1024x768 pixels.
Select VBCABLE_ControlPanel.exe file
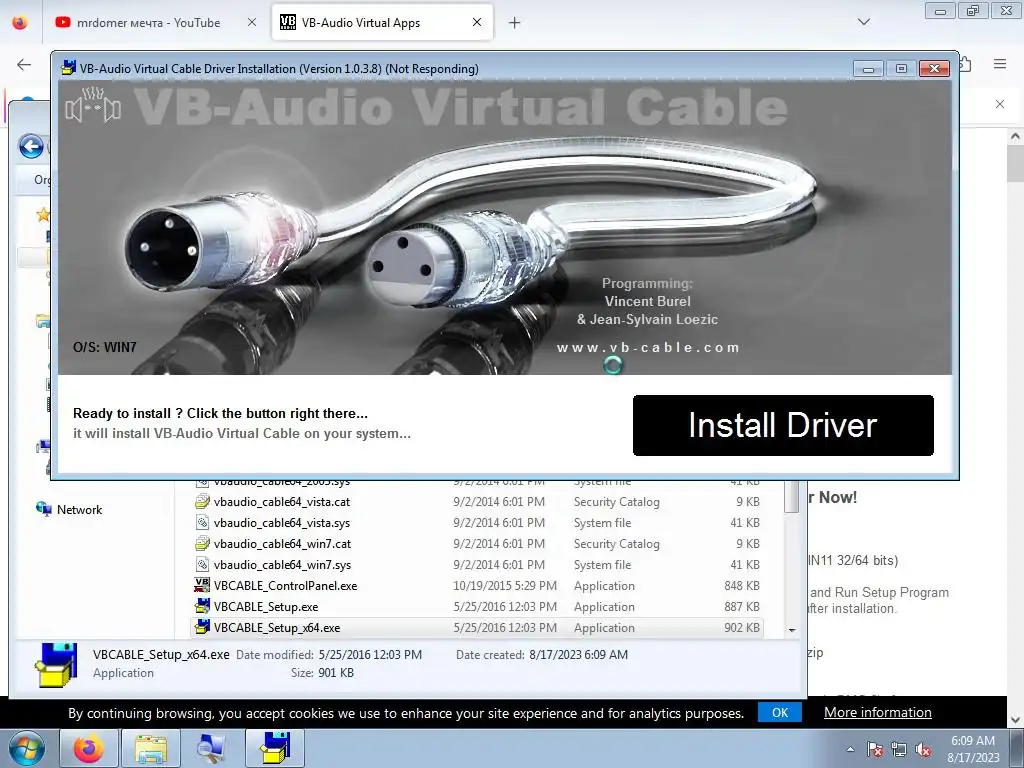pos(477,585)
